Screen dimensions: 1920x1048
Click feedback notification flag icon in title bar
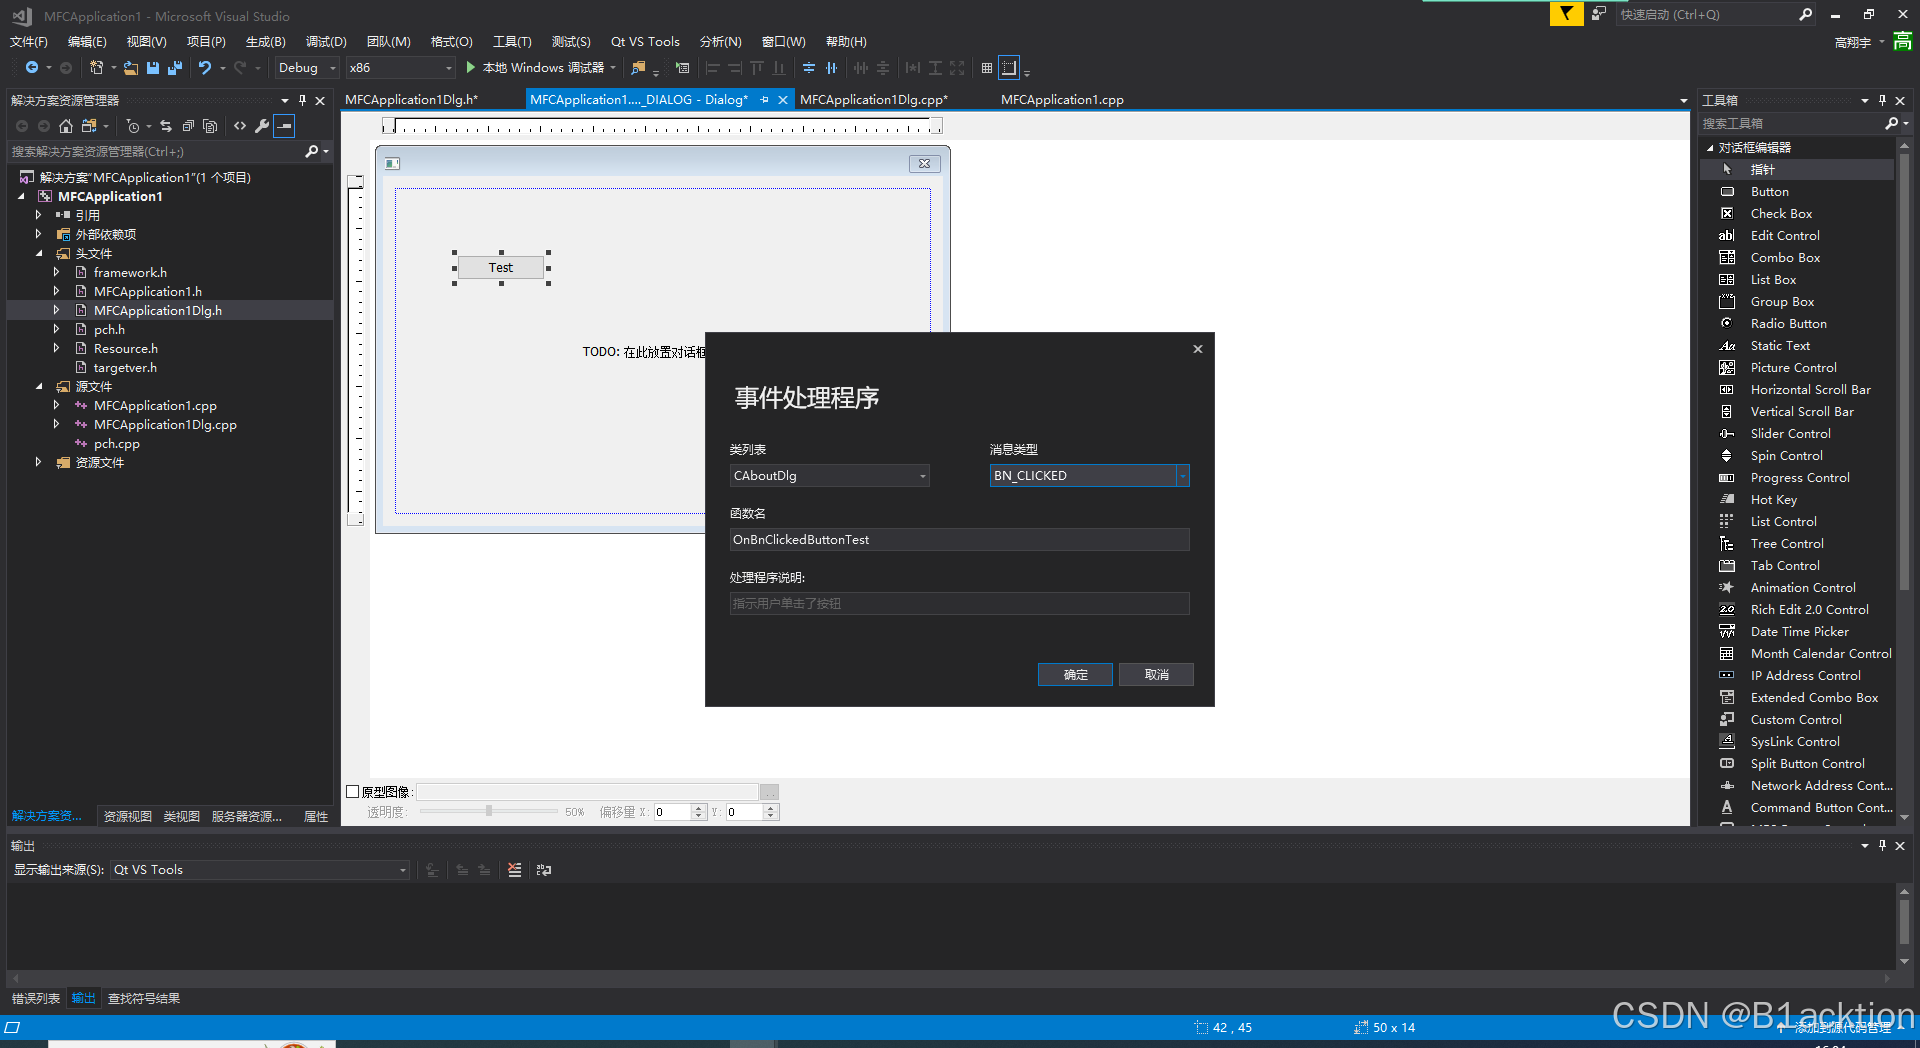coord(1566,14)
